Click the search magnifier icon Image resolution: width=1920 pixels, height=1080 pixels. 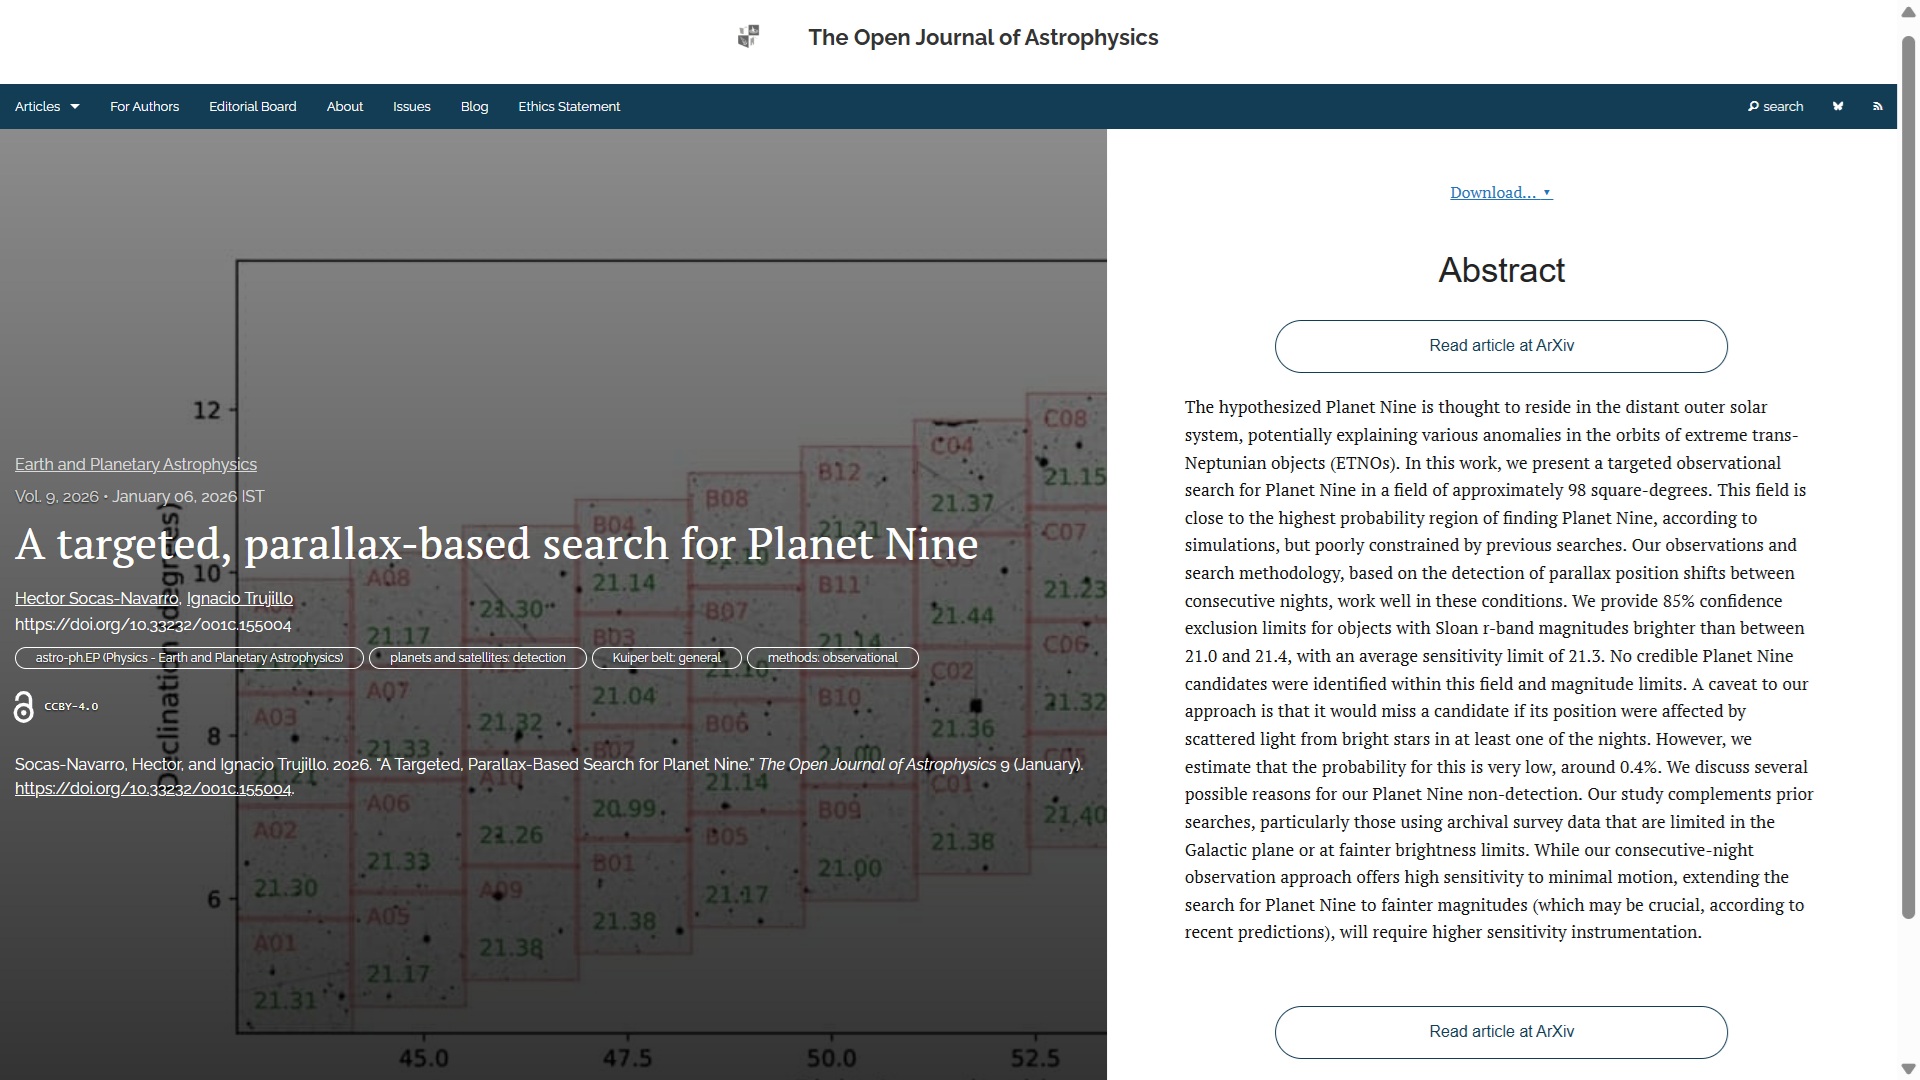1753,106
